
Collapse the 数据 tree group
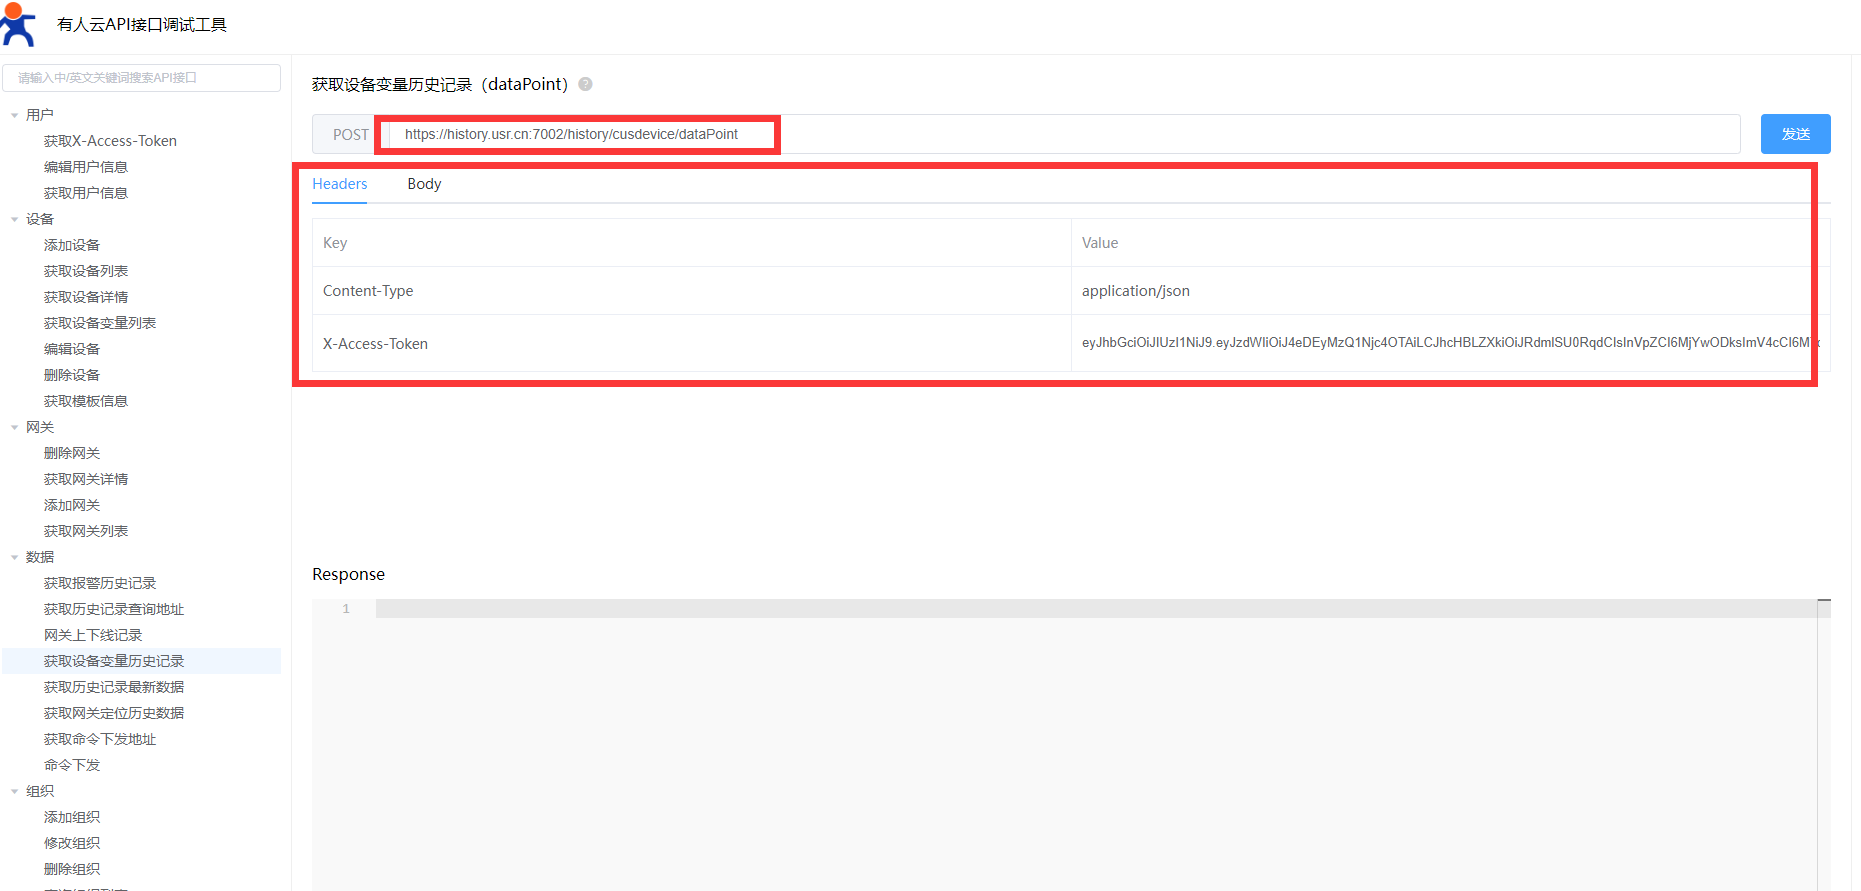[x=15, y=557]
